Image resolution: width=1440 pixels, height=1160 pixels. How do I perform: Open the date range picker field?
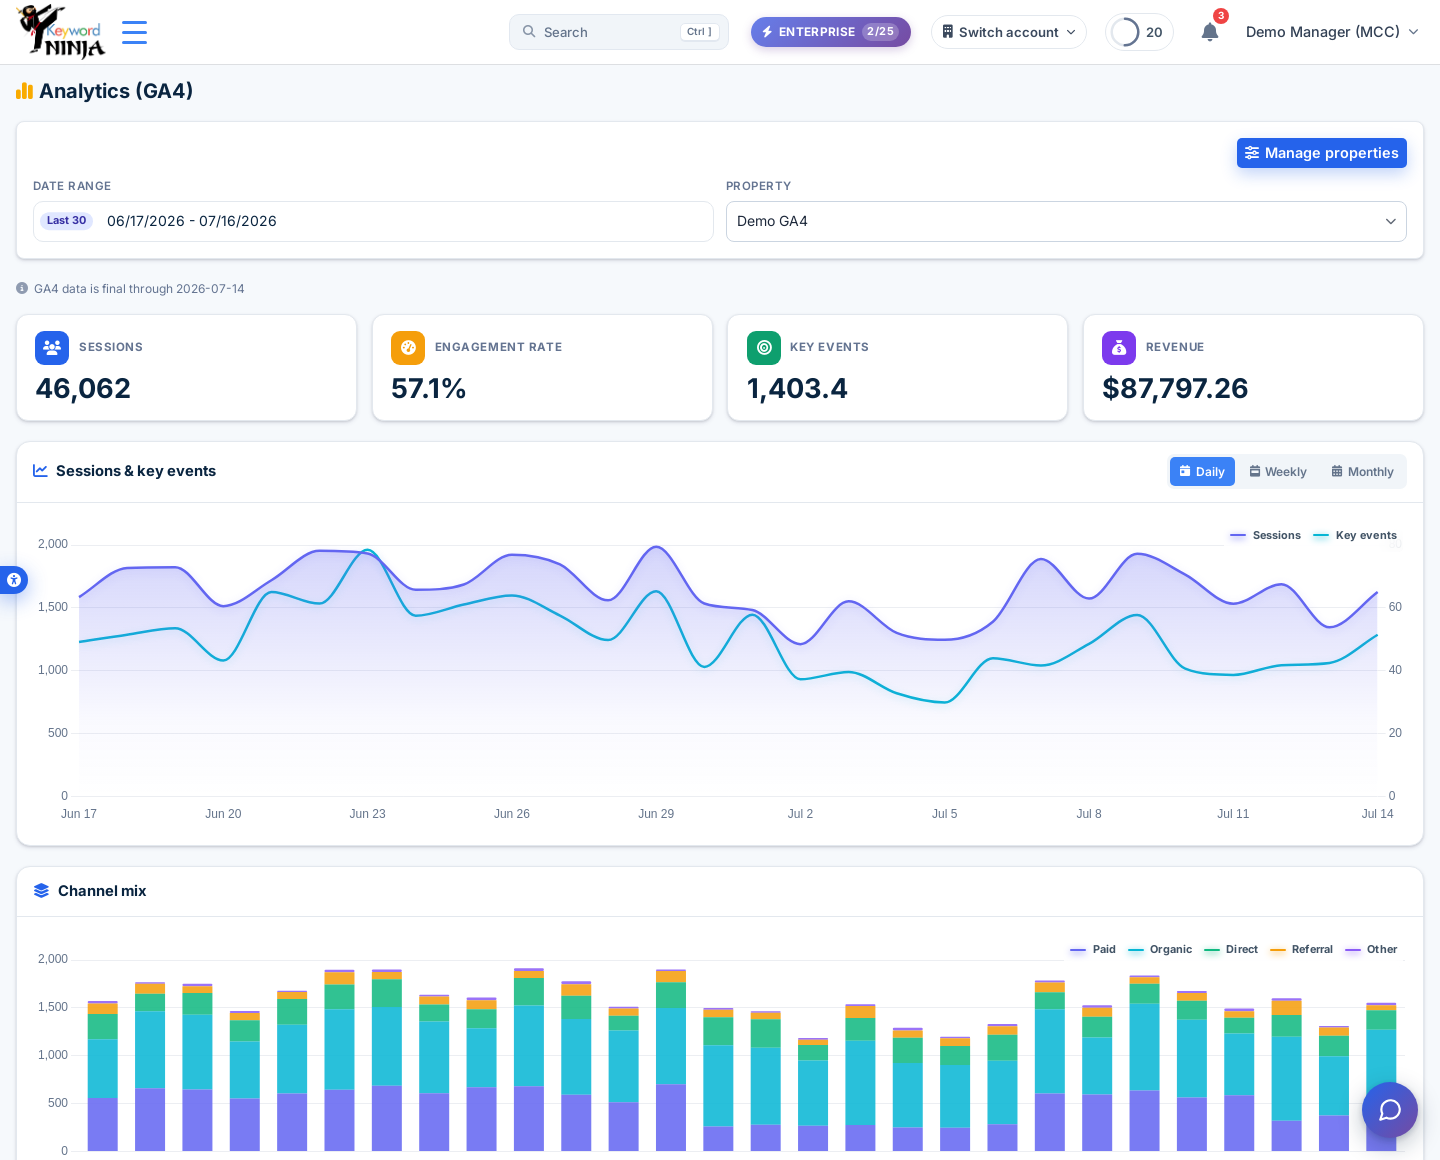pos(373,221)
